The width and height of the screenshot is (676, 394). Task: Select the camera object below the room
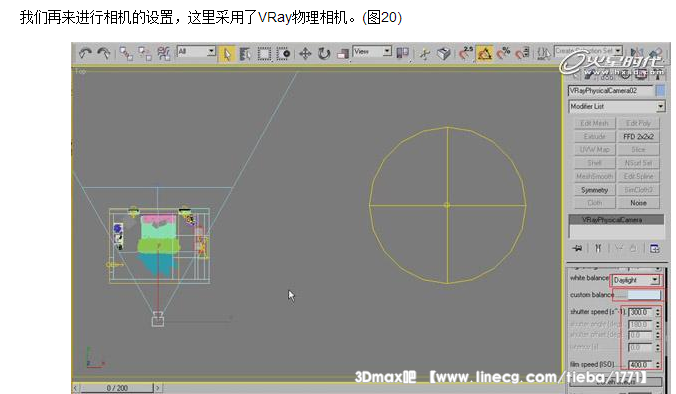click(x=158, y=319)
